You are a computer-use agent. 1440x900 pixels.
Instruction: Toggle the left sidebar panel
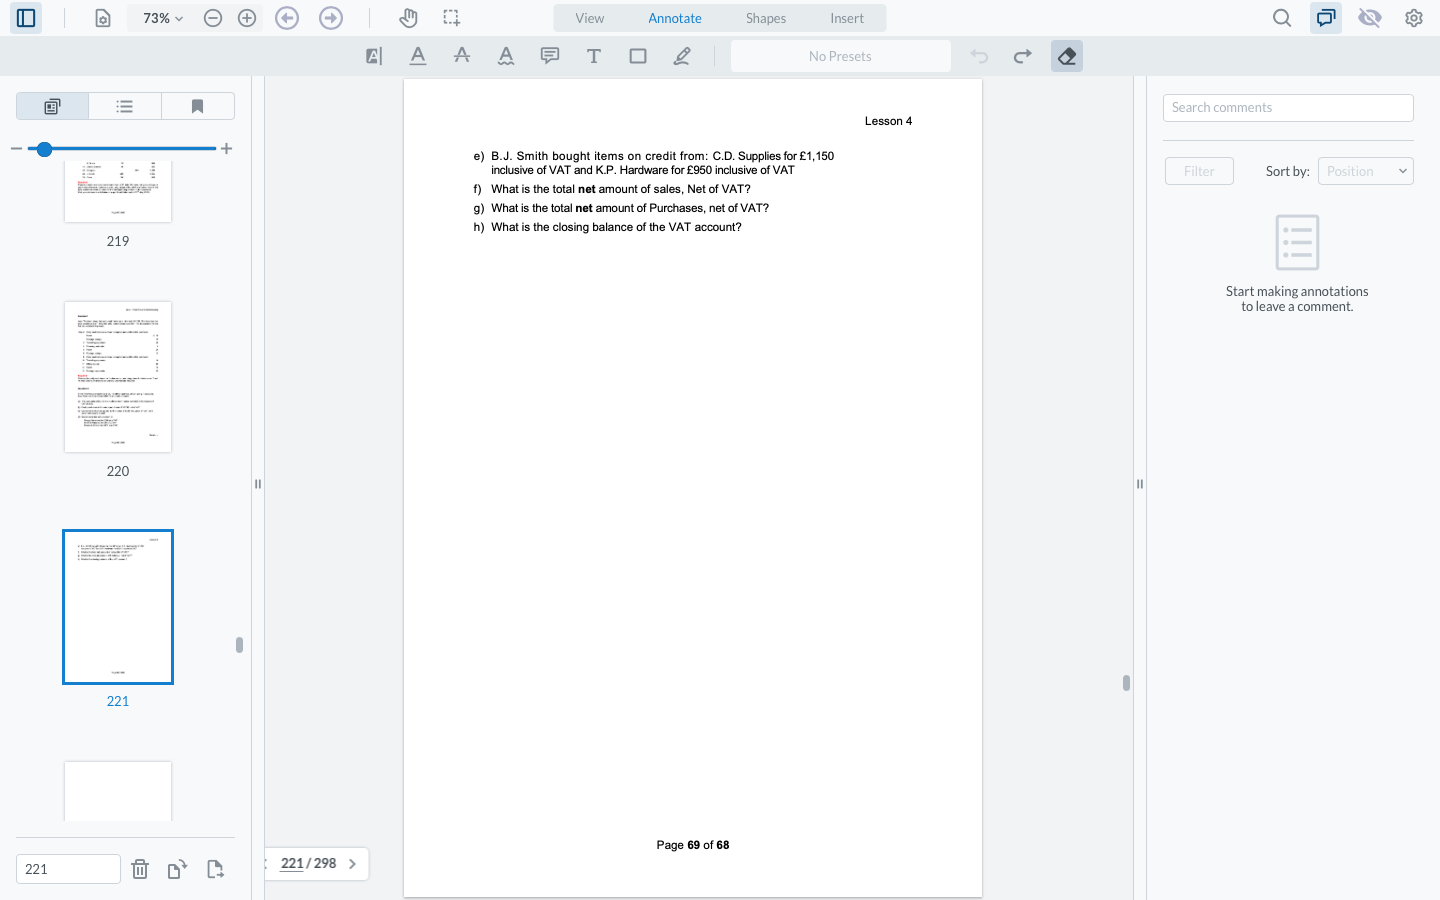click(x=26, y=18)
